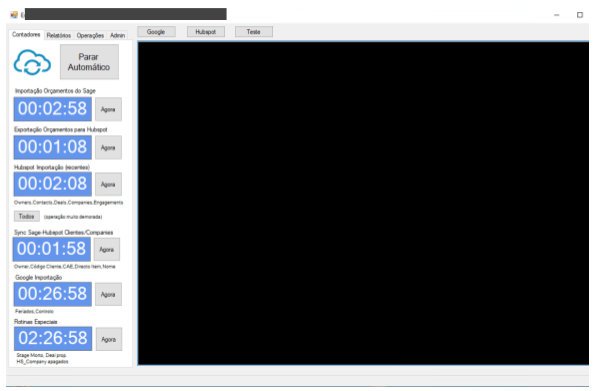Run Importação Orçamentos do Sage Agora
Screen dimensions: 603x391
[x=108, y=109]
